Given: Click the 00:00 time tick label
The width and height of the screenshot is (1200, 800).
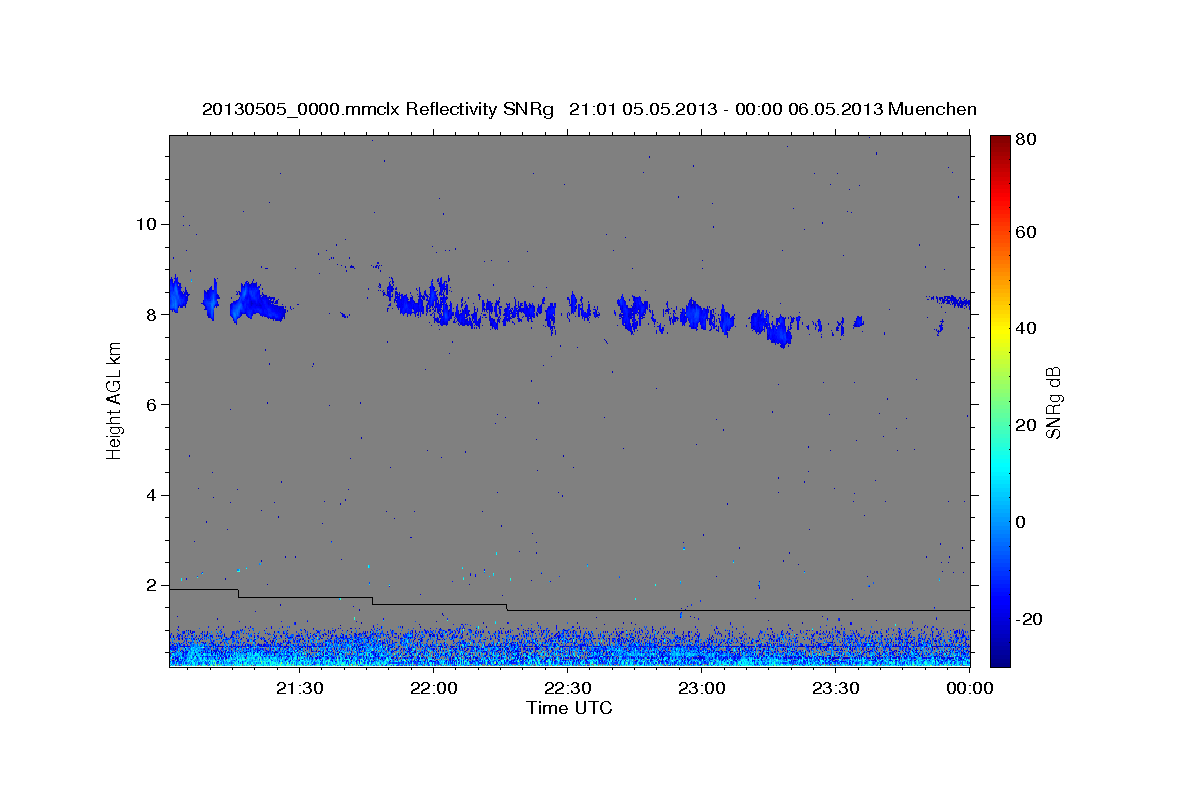Looking at the screenshot, I should pyautogui.click(x=969, y=688).
